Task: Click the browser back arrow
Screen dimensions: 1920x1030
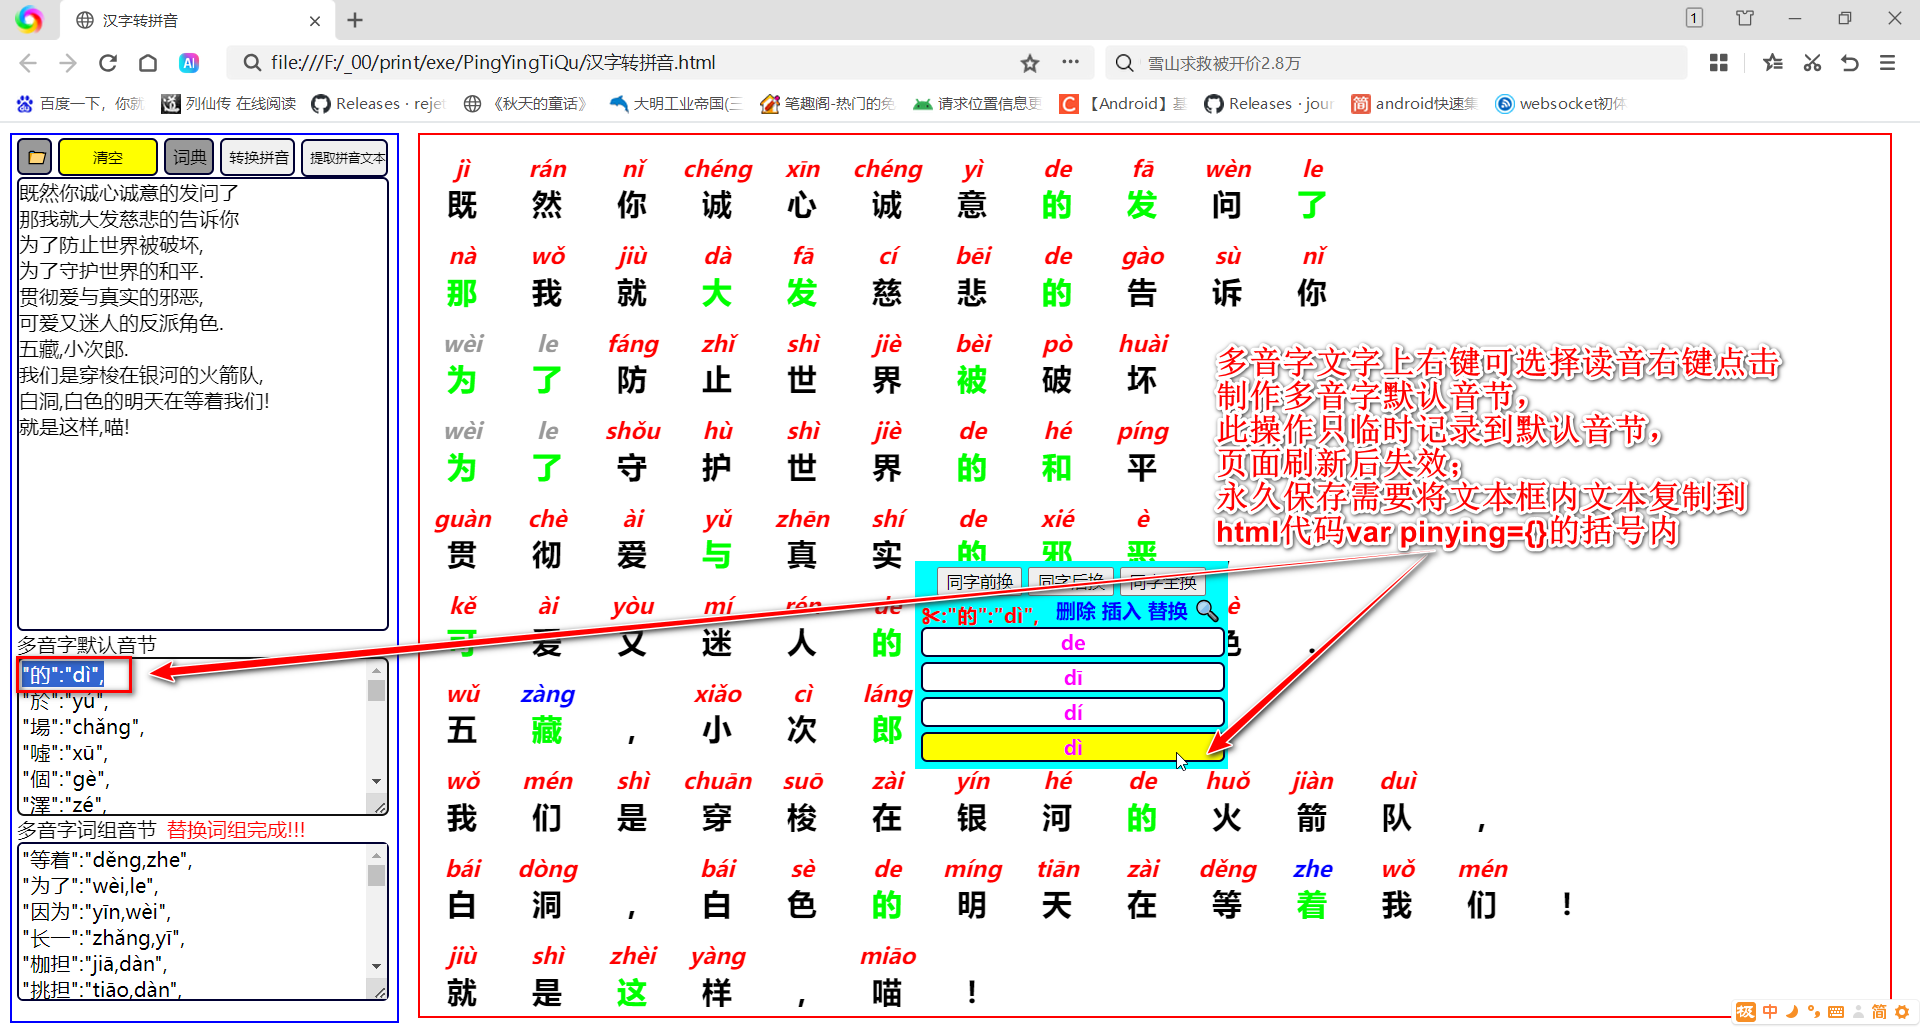Action: coord(28,63)
